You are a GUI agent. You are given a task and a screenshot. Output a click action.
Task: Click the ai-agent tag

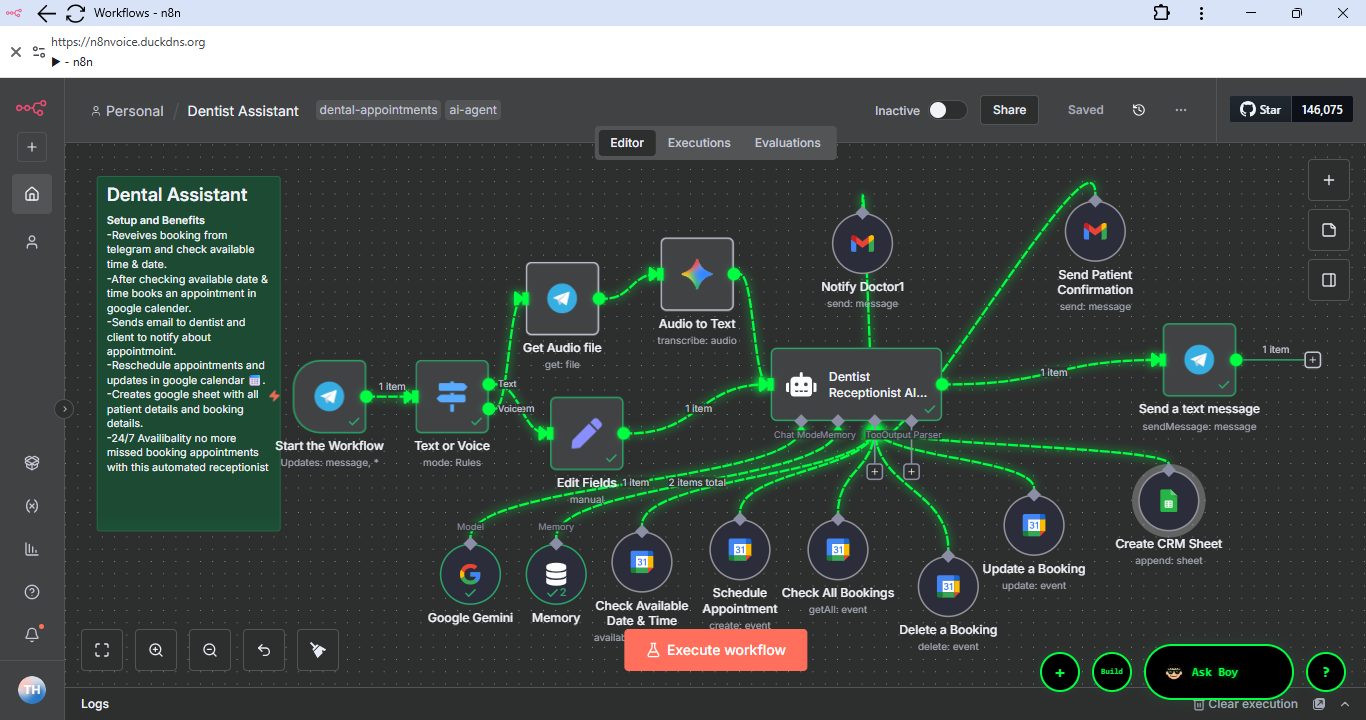click(x=473, y=110)
